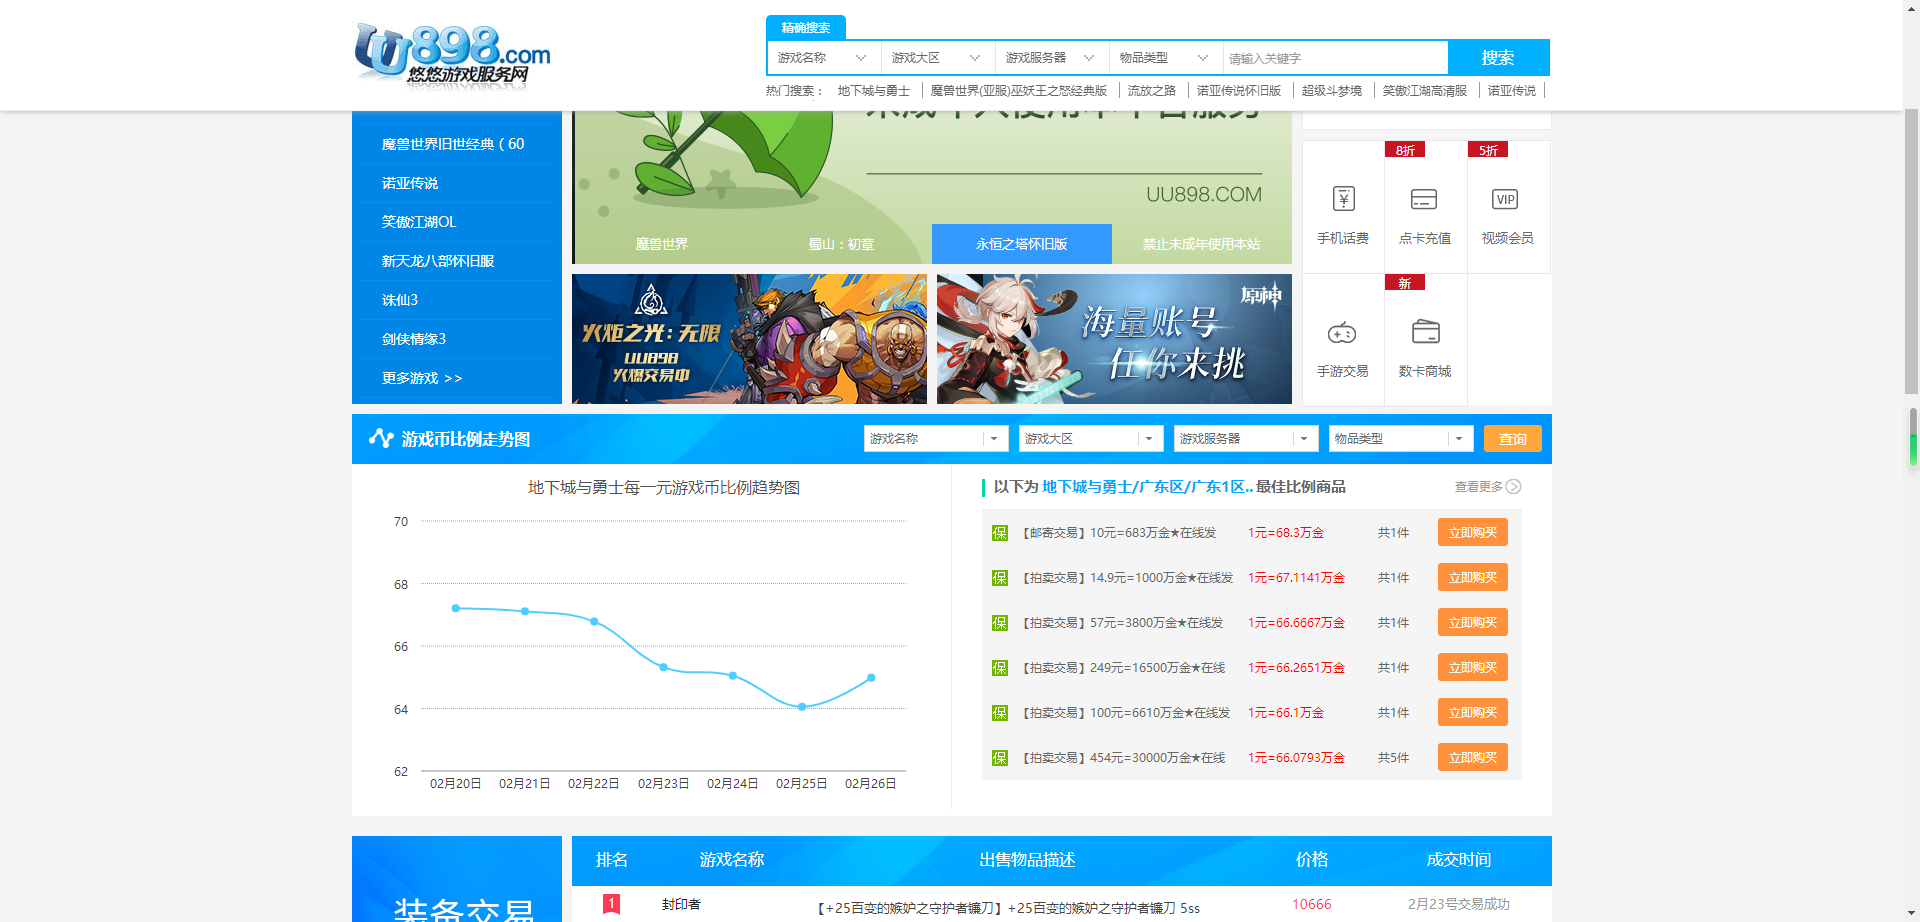Open hot search link 超级斗罗境
The height and width of the screenshot is (922, 1920).
click(1332, 91)
